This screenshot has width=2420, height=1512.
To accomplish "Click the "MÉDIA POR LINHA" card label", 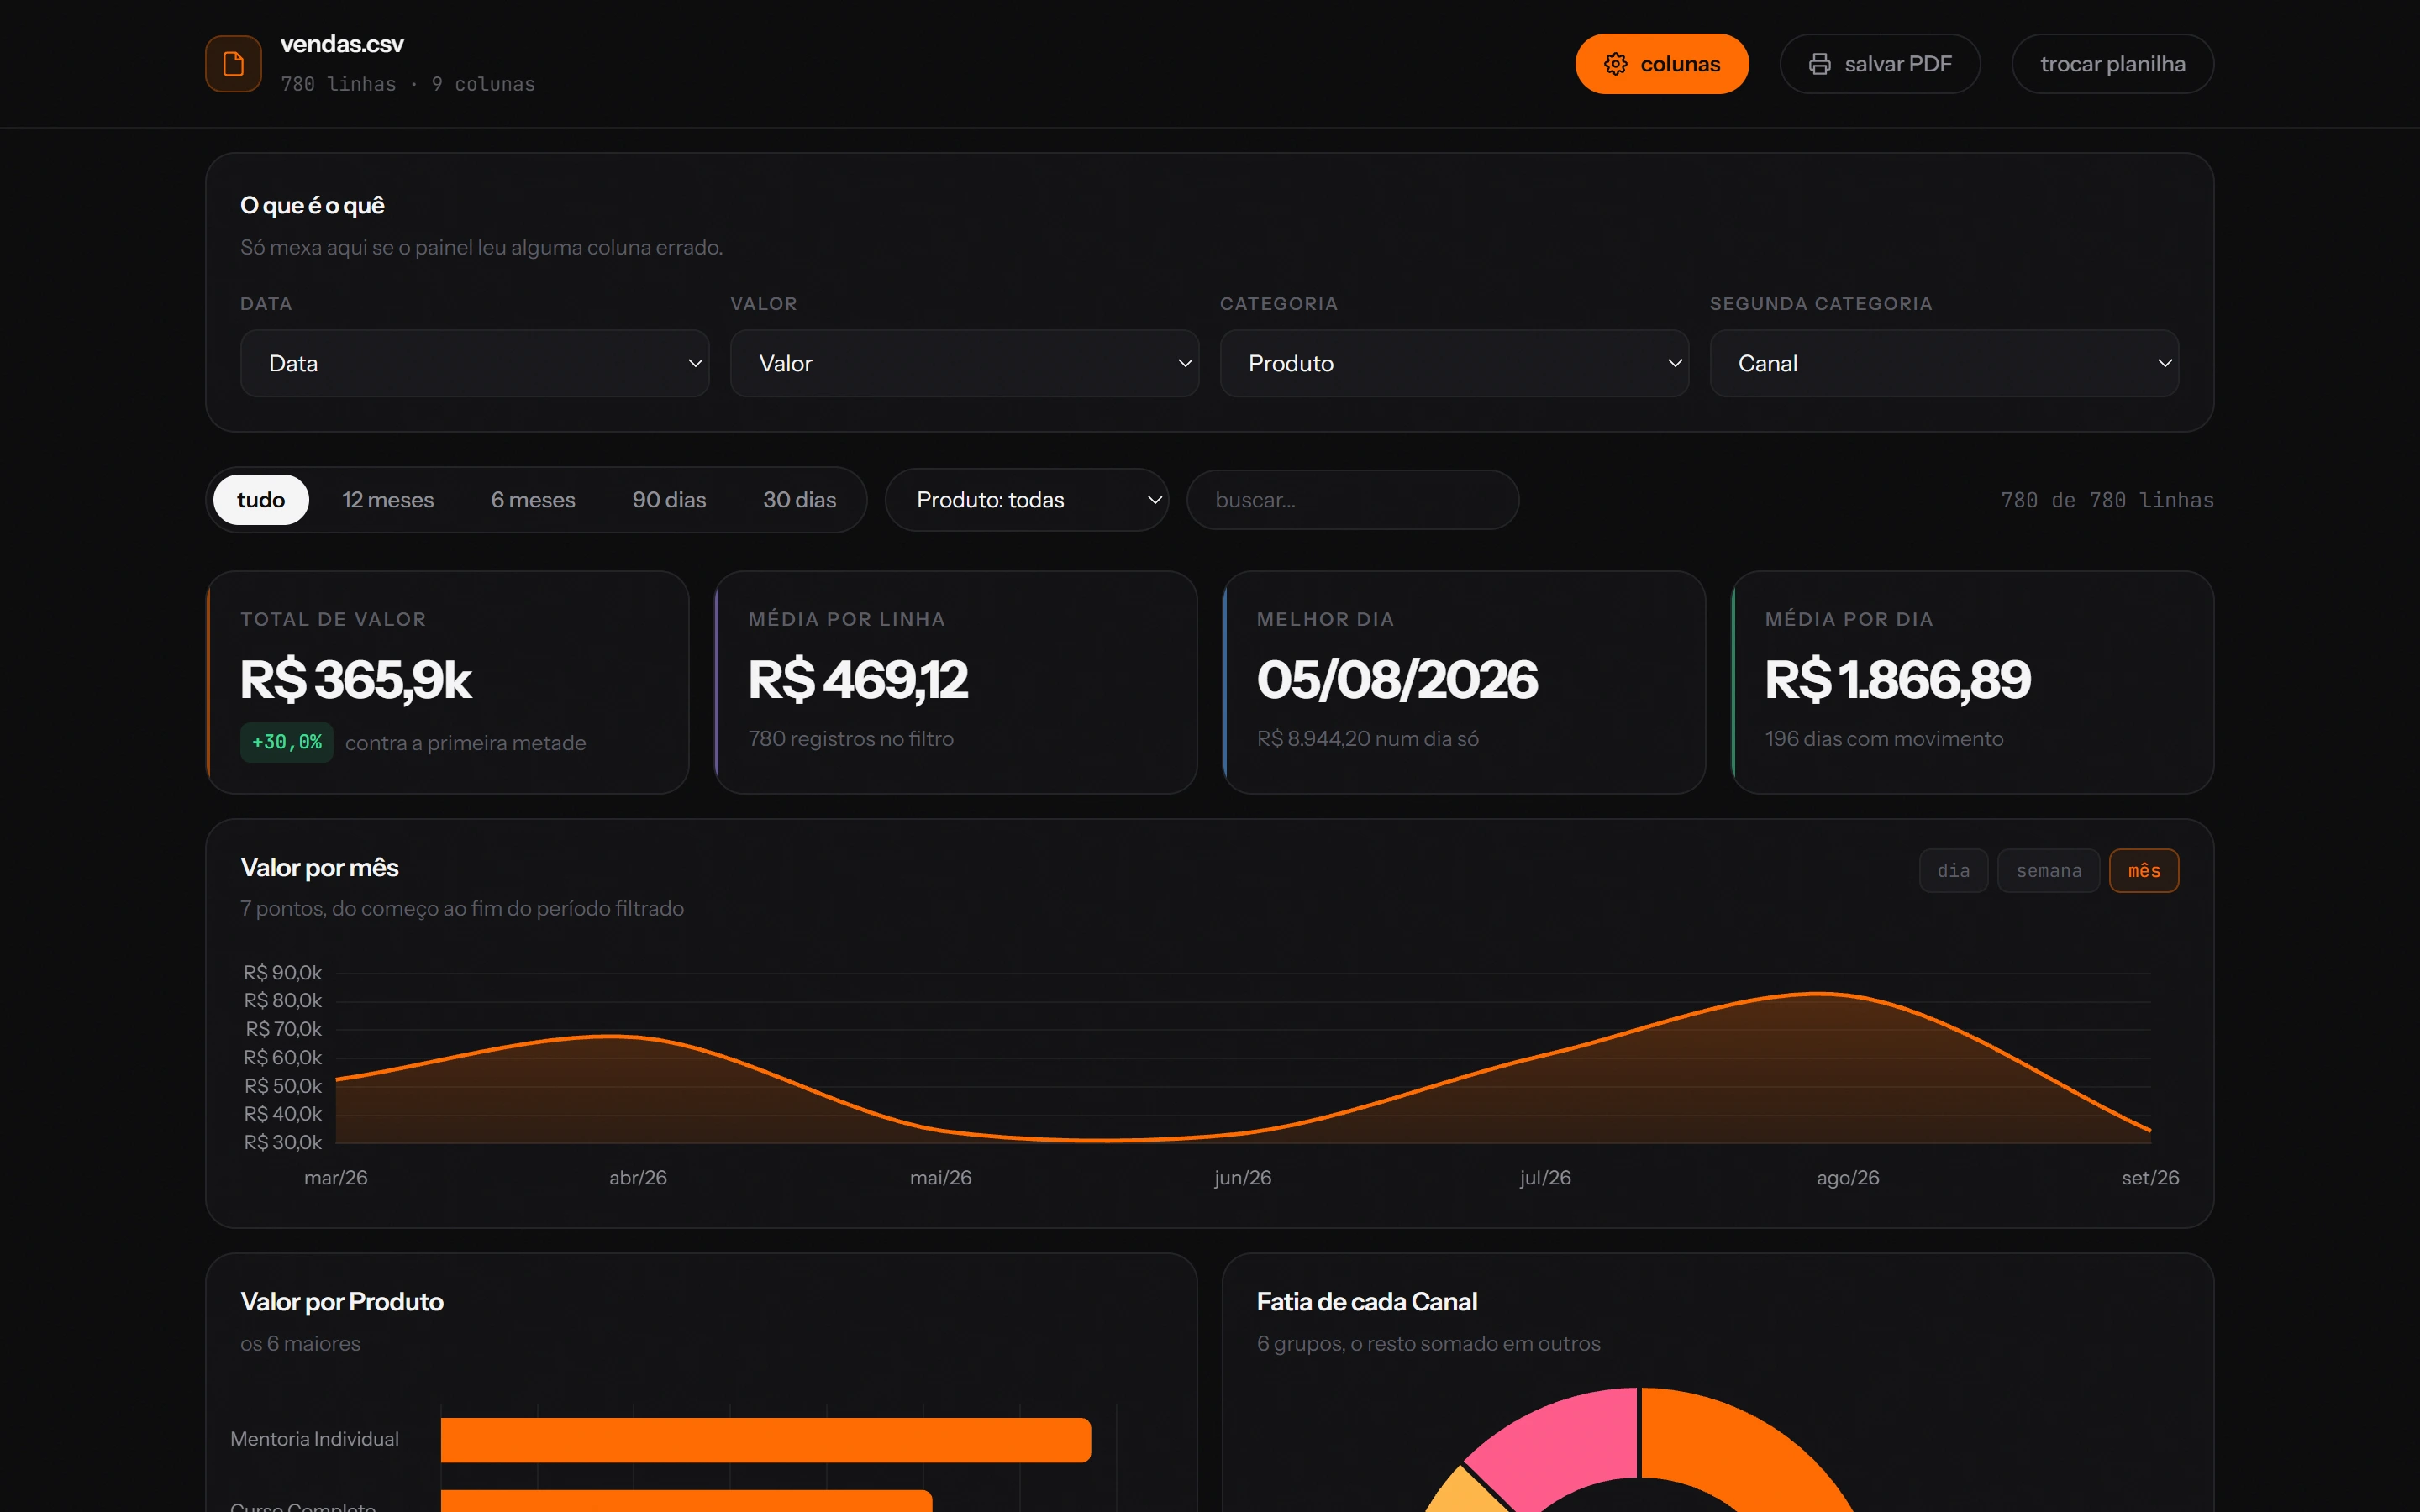I will 847,619.
